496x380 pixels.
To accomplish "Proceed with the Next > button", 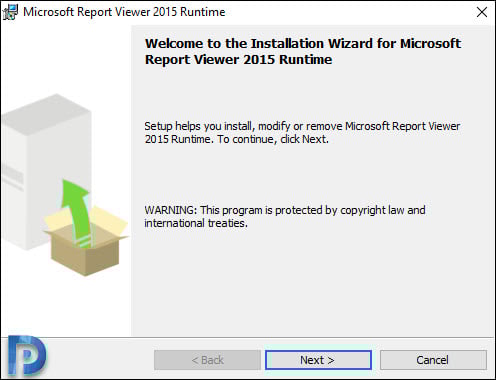I will point(318,360).
